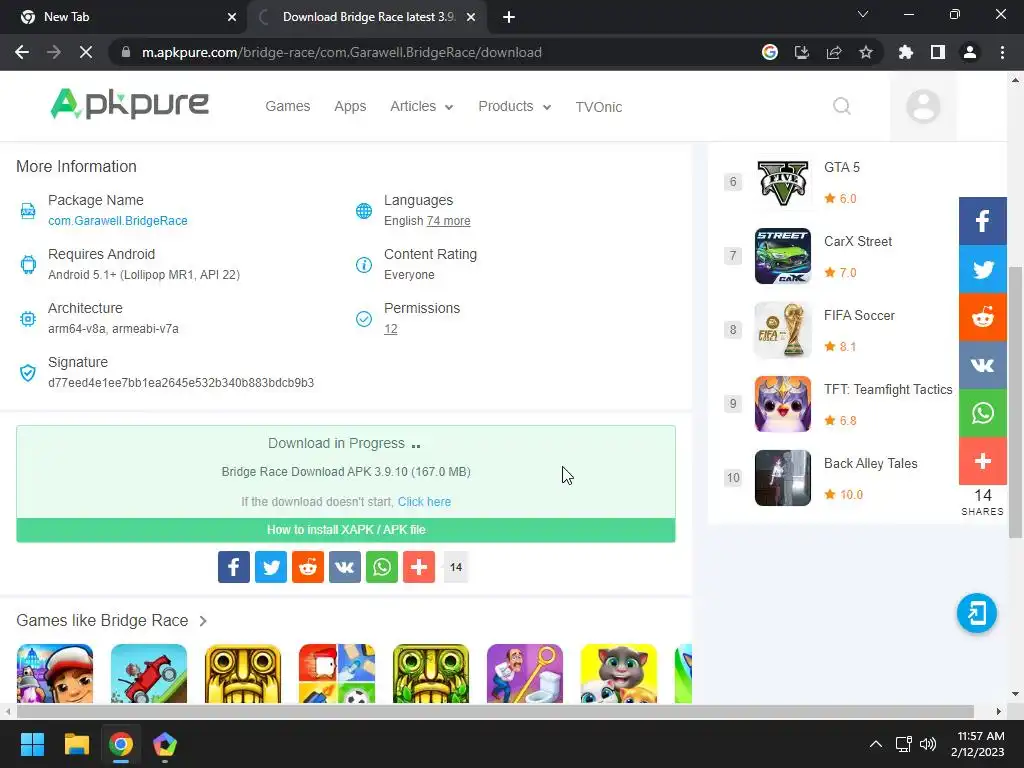1024x768 pixels.
Task: Open the Games menu item
Action: (287, 106)
